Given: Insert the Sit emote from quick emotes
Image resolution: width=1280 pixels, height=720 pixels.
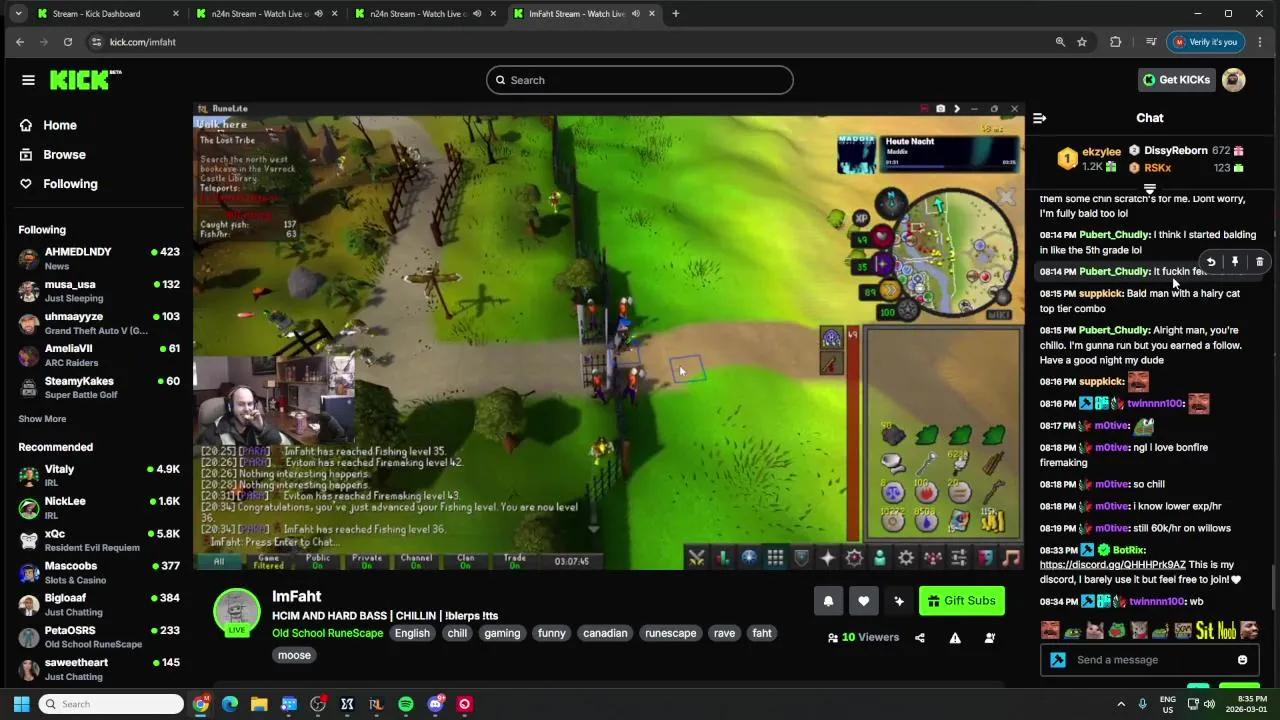Looking at the screenshot, I should coord(1204,630).
